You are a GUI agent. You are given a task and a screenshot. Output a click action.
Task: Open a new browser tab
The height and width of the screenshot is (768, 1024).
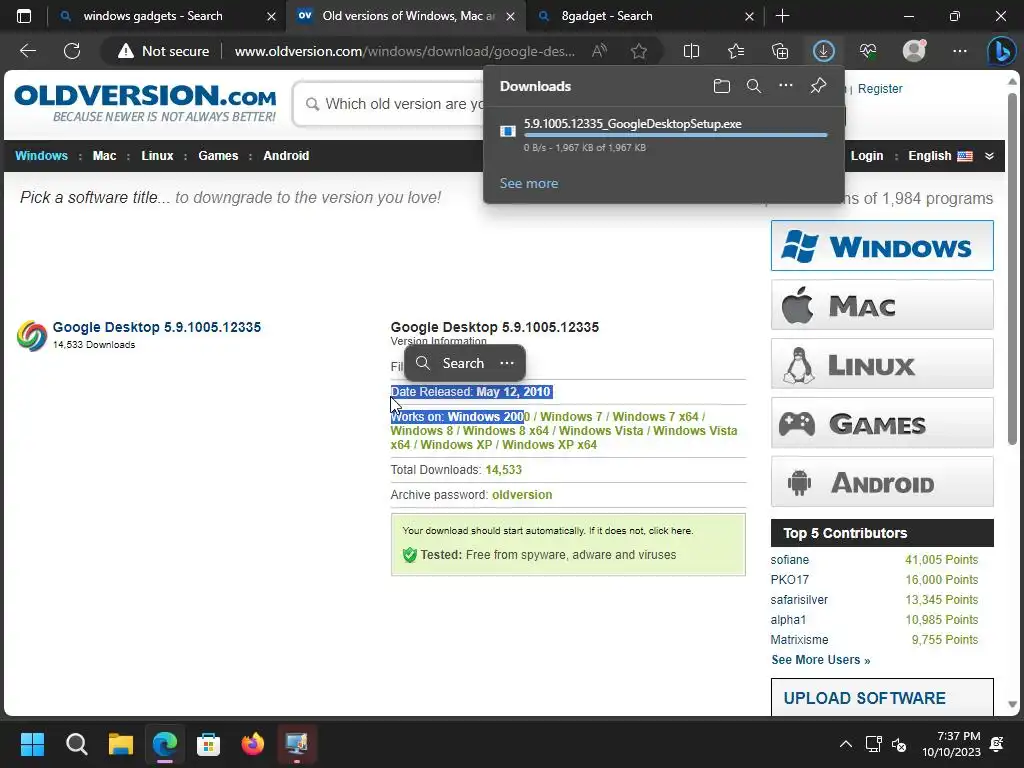point(782,16)
